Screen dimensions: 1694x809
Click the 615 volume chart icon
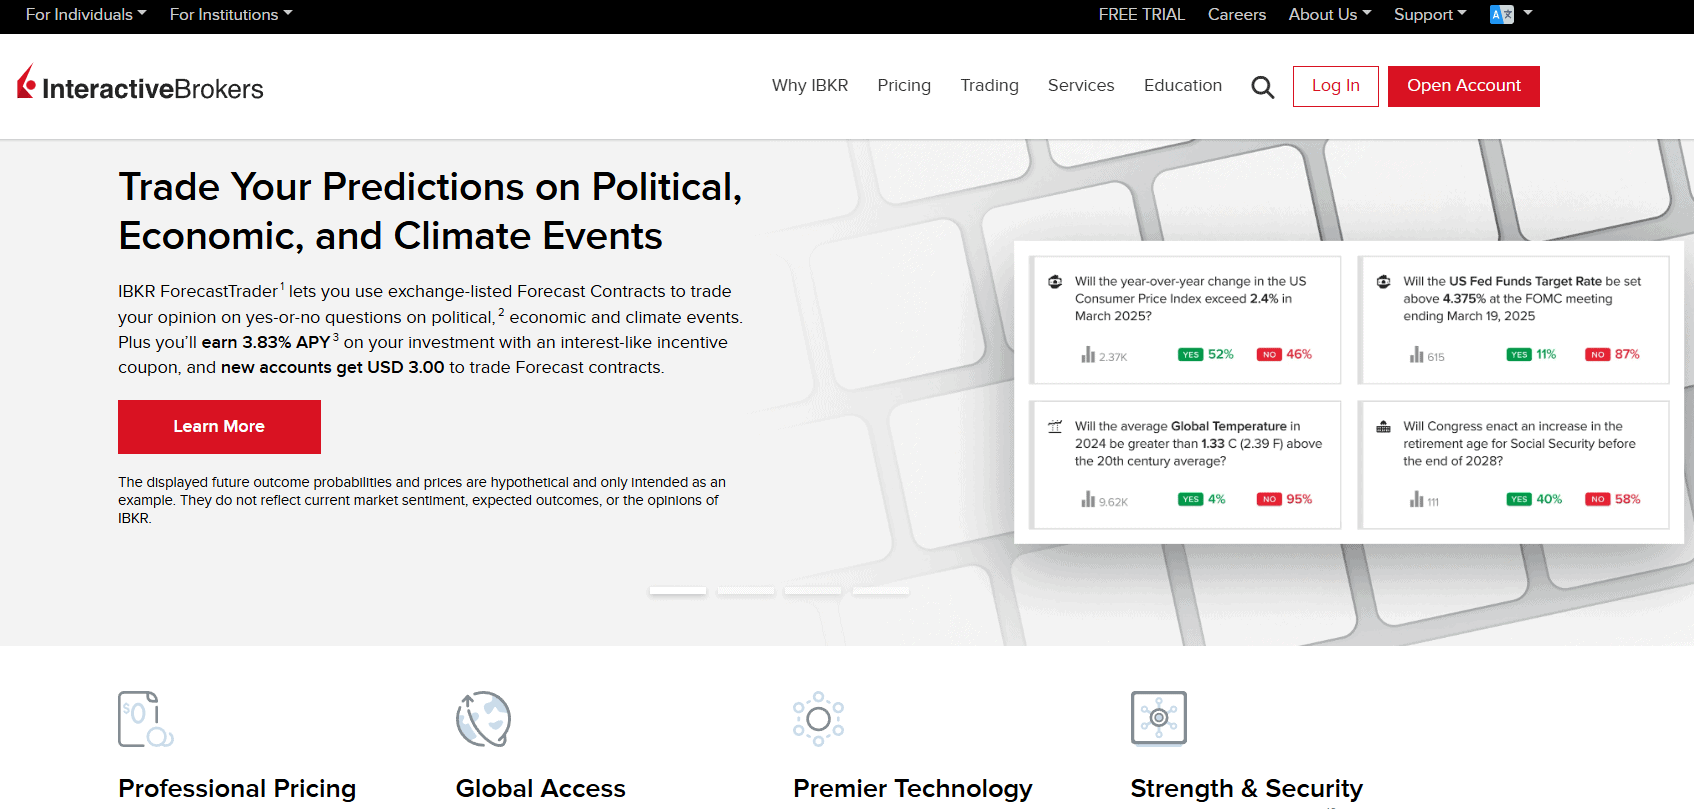[1417, 355]
